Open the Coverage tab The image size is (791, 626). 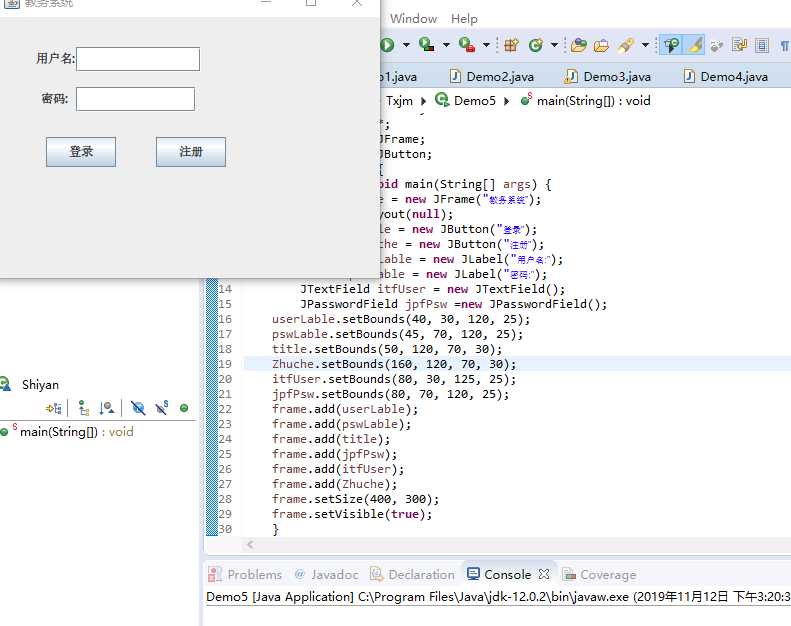[599, 575]
